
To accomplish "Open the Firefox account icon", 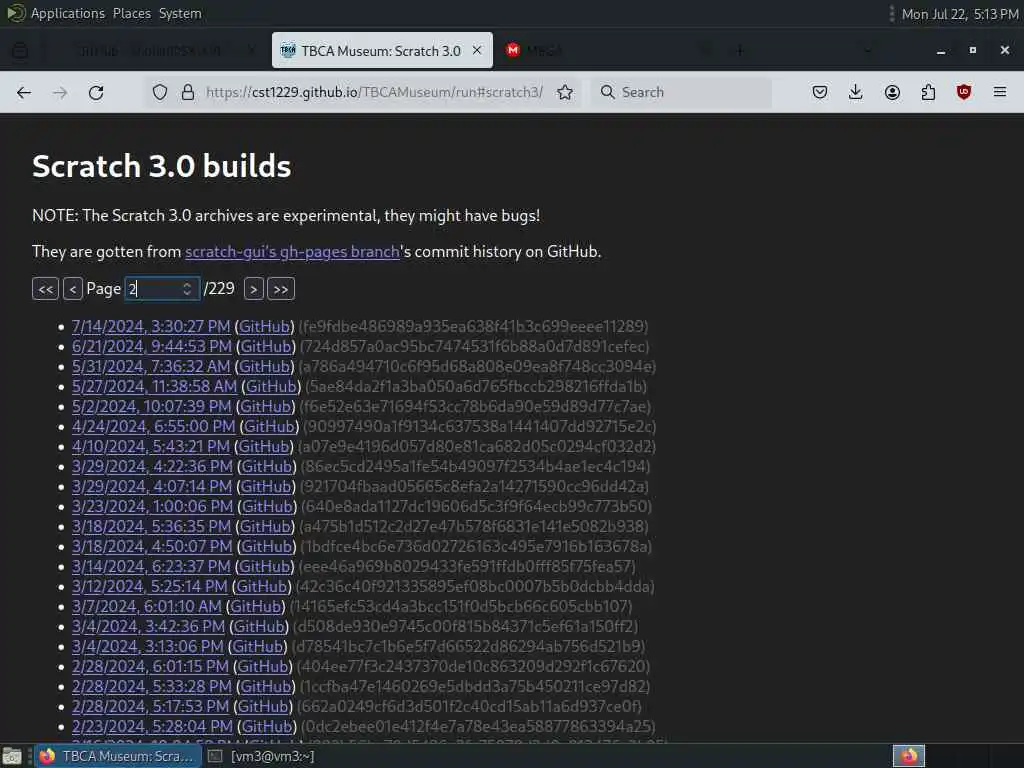I will click(892, 92).
